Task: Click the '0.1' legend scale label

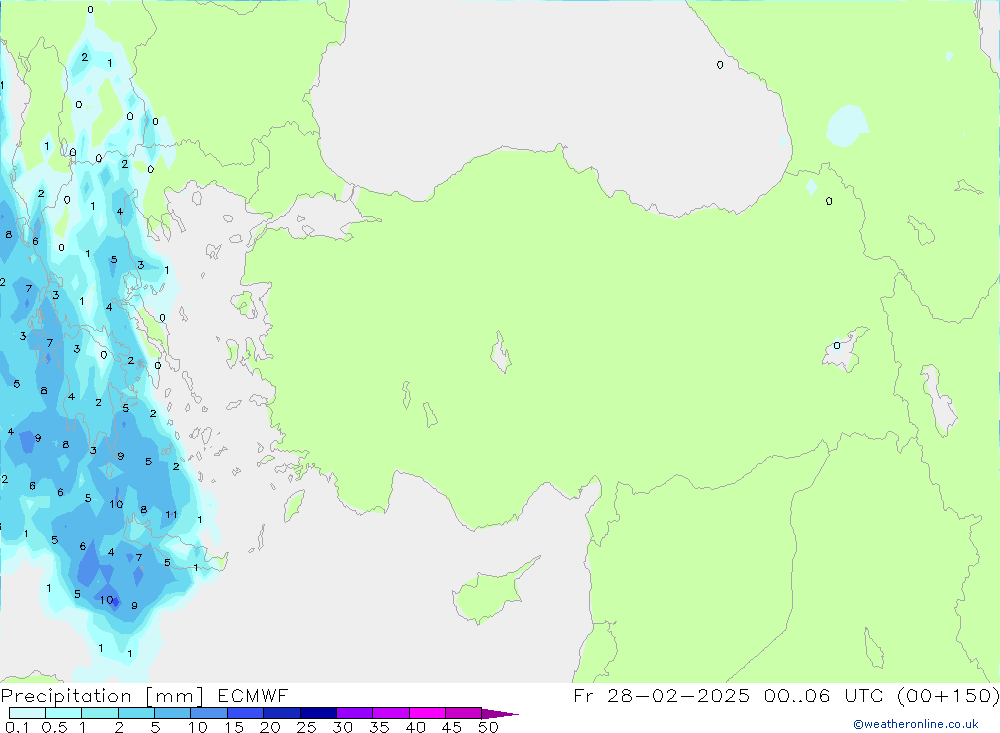Action: point(17,727)
